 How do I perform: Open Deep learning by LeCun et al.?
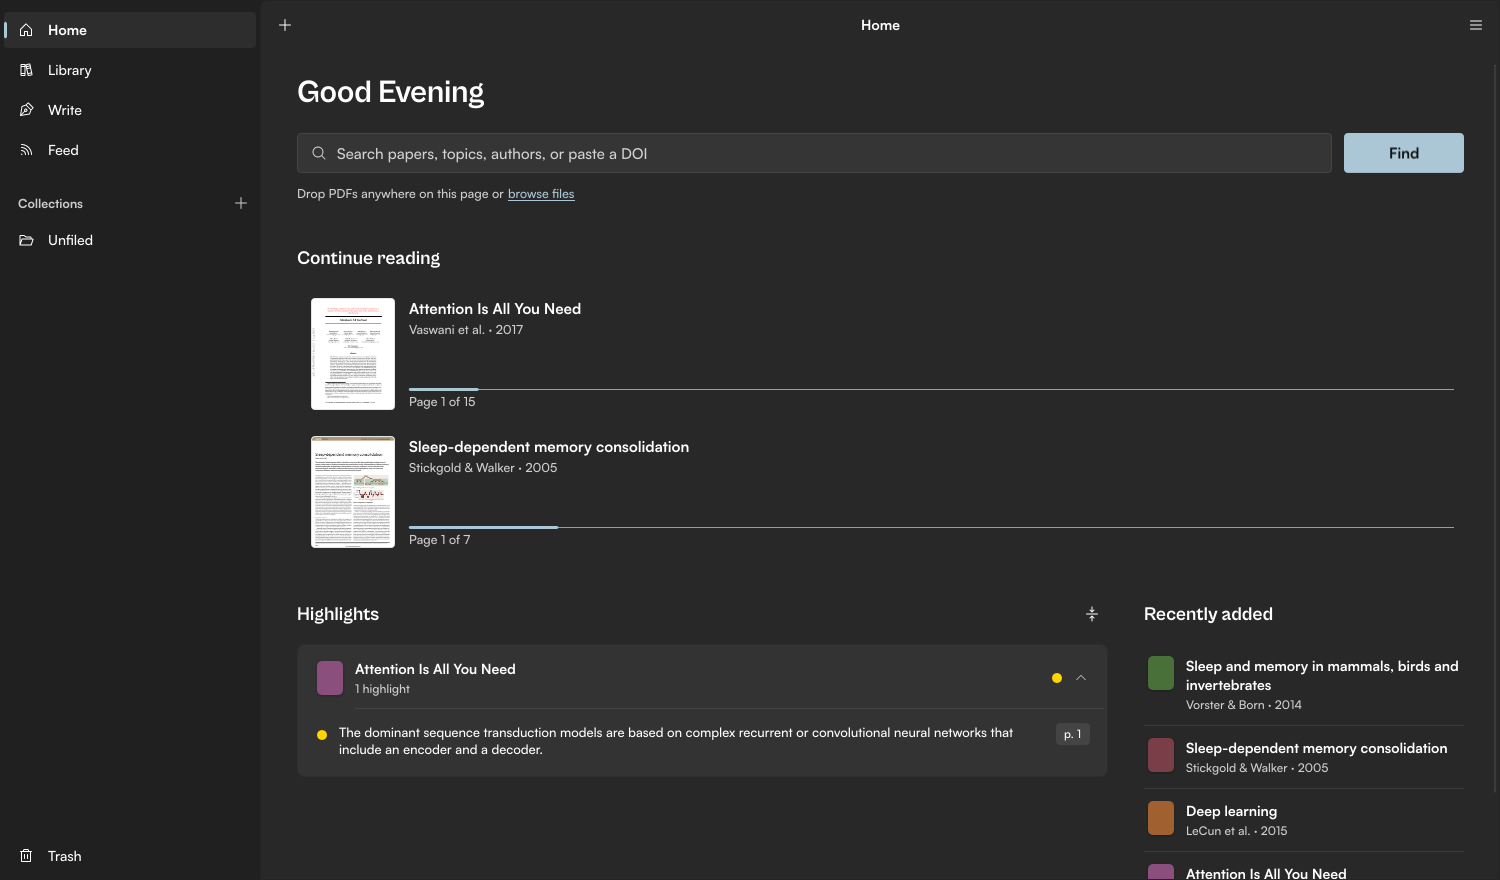tap(1304, 820)
